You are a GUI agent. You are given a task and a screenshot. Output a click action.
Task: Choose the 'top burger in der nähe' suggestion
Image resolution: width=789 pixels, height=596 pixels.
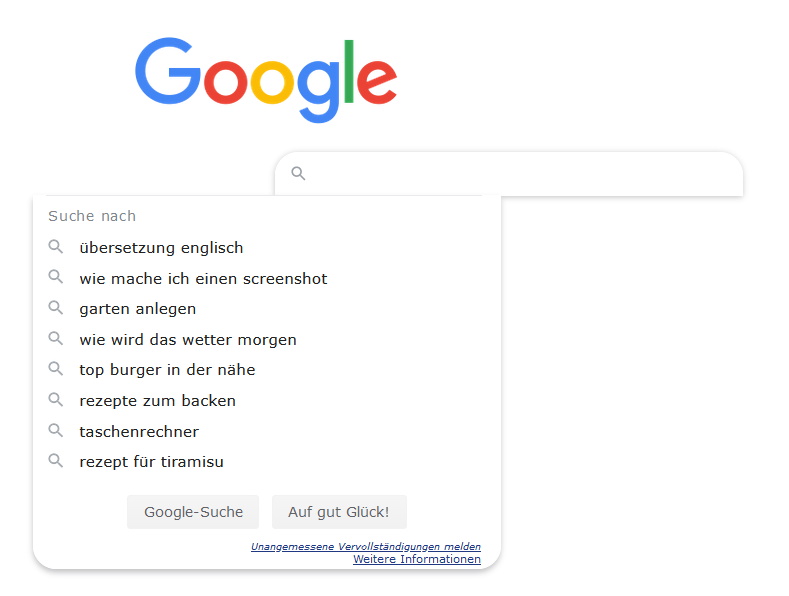(167, 370)
